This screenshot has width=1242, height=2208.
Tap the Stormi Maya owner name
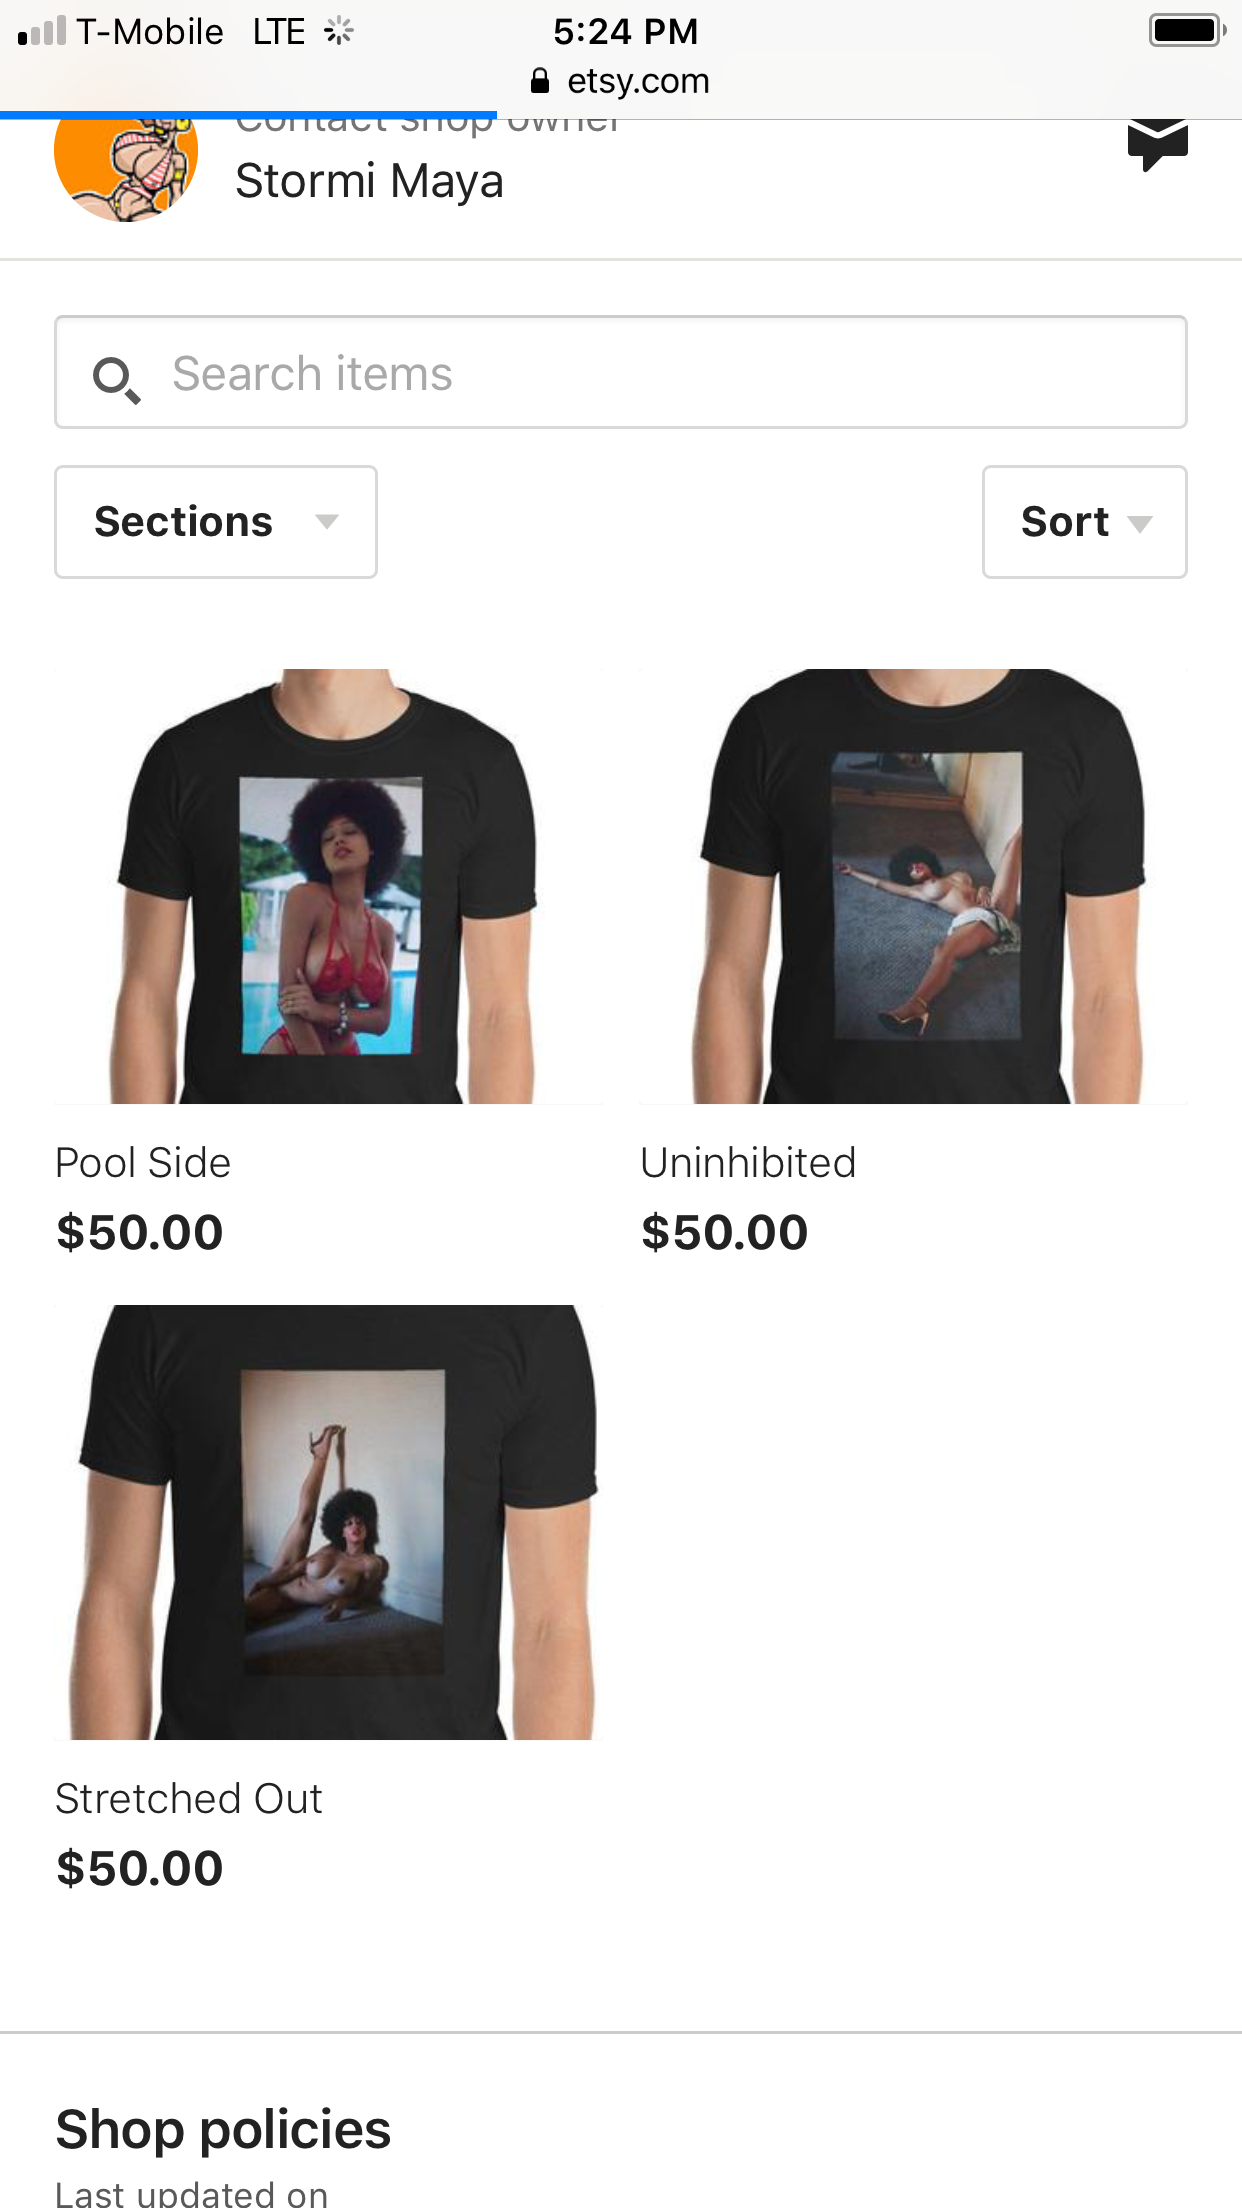tap(369, 181)
